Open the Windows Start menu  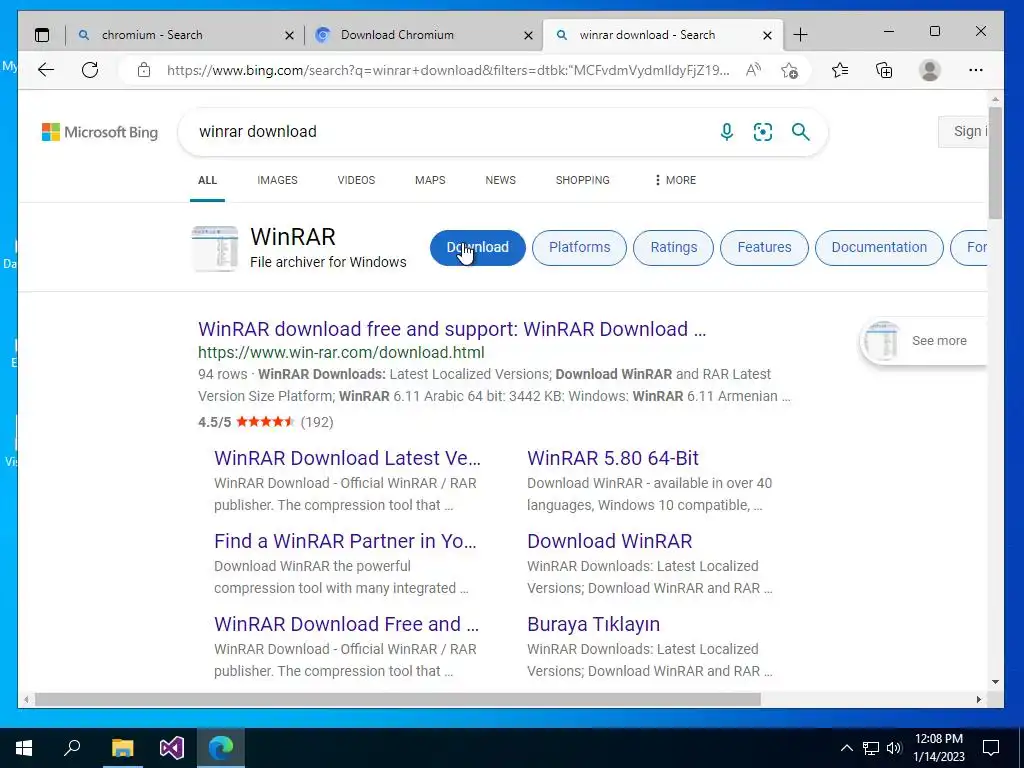(24, 748)
